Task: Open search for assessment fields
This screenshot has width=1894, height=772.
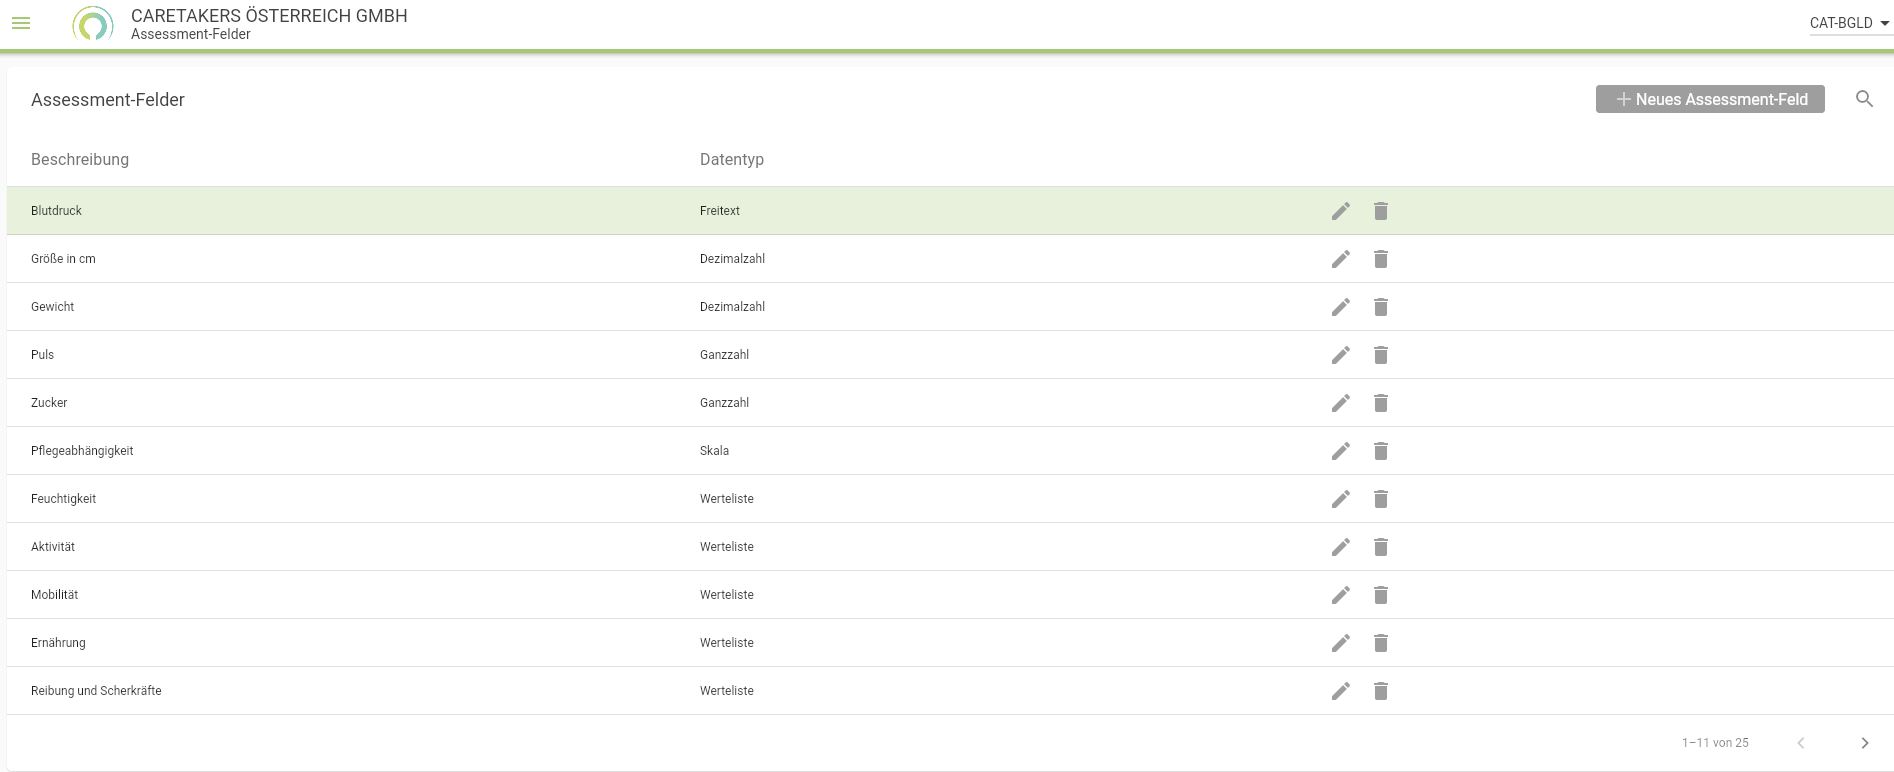Action: point(1864,99)
